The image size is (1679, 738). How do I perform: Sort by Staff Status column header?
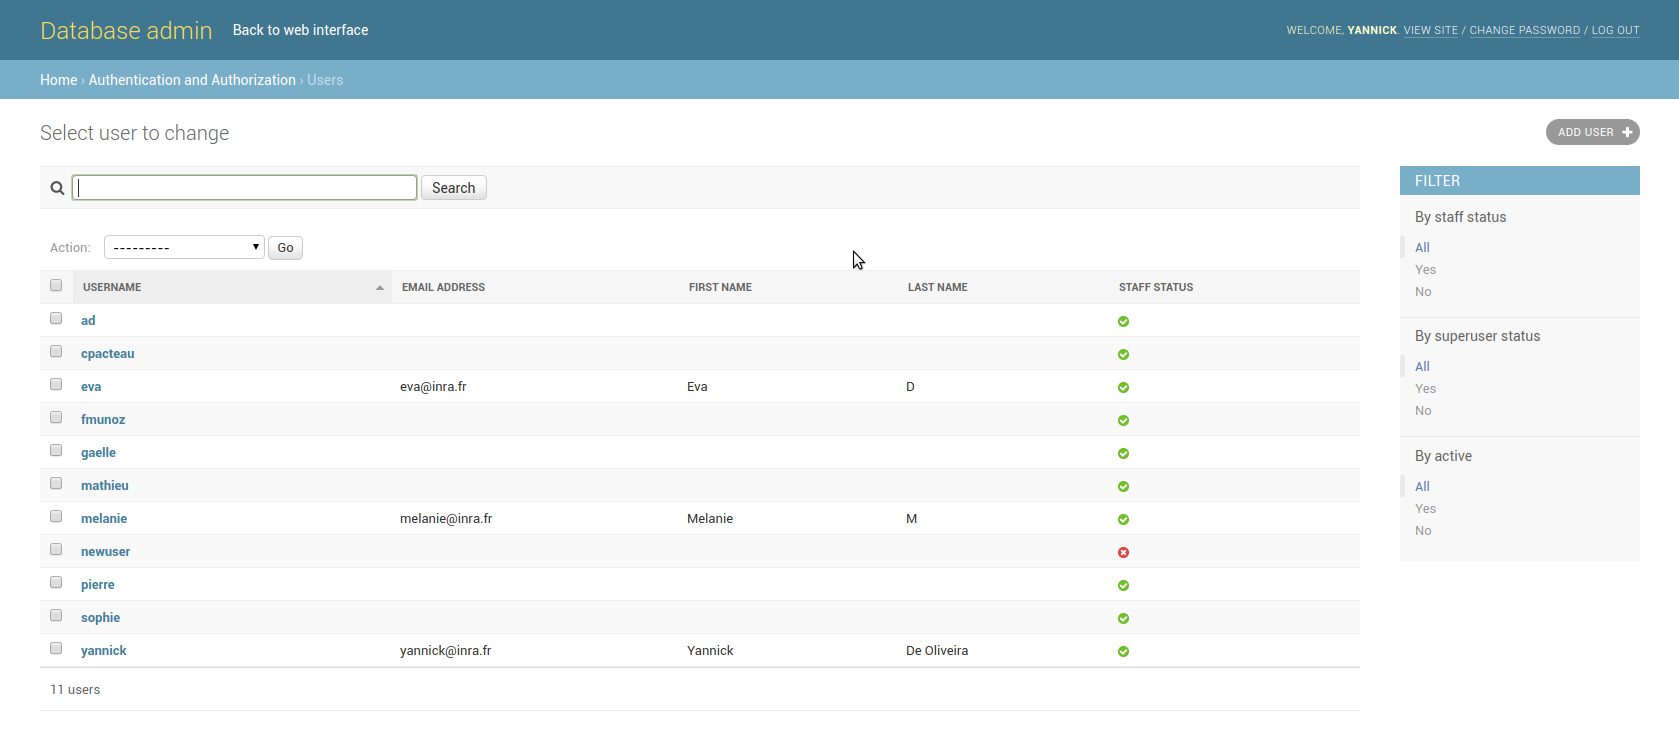point(1156,287)
